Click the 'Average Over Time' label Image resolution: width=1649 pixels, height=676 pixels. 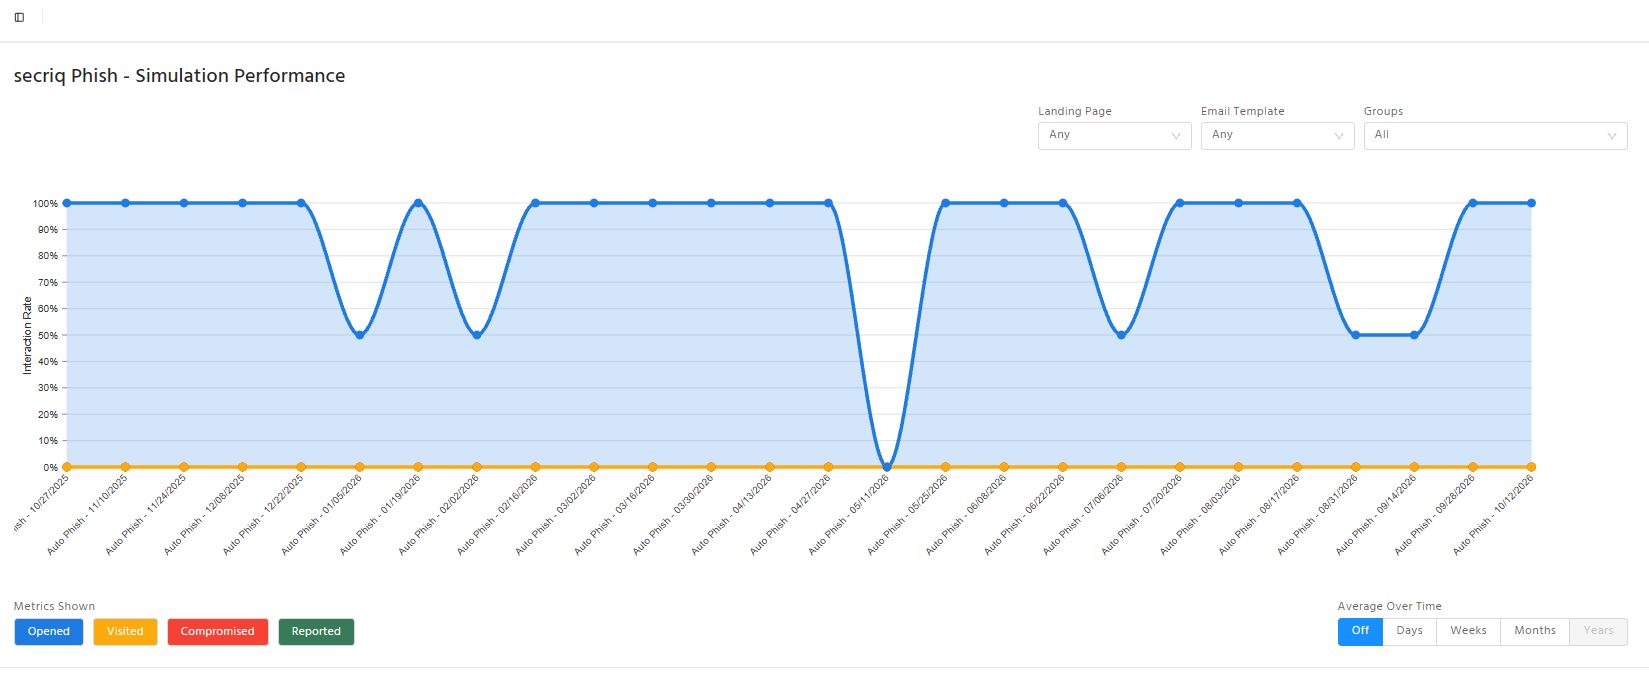pyautogui.click(x=1390, y=606)
